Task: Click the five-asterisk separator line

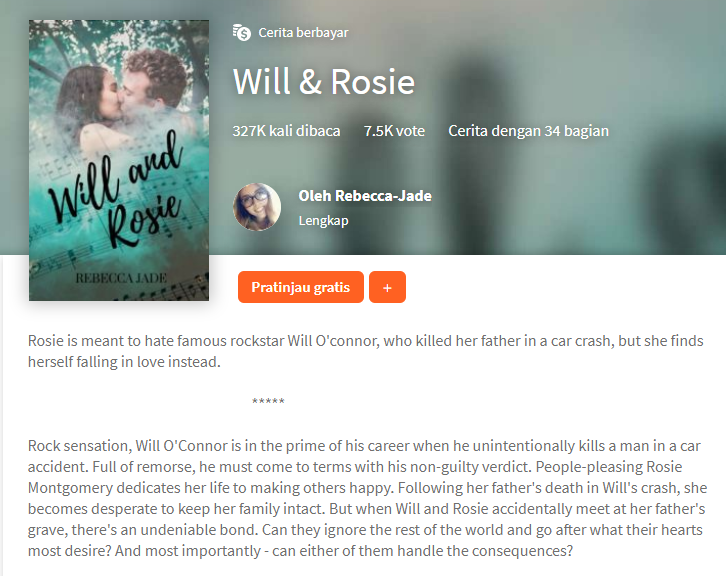Action: pos(268,401)
